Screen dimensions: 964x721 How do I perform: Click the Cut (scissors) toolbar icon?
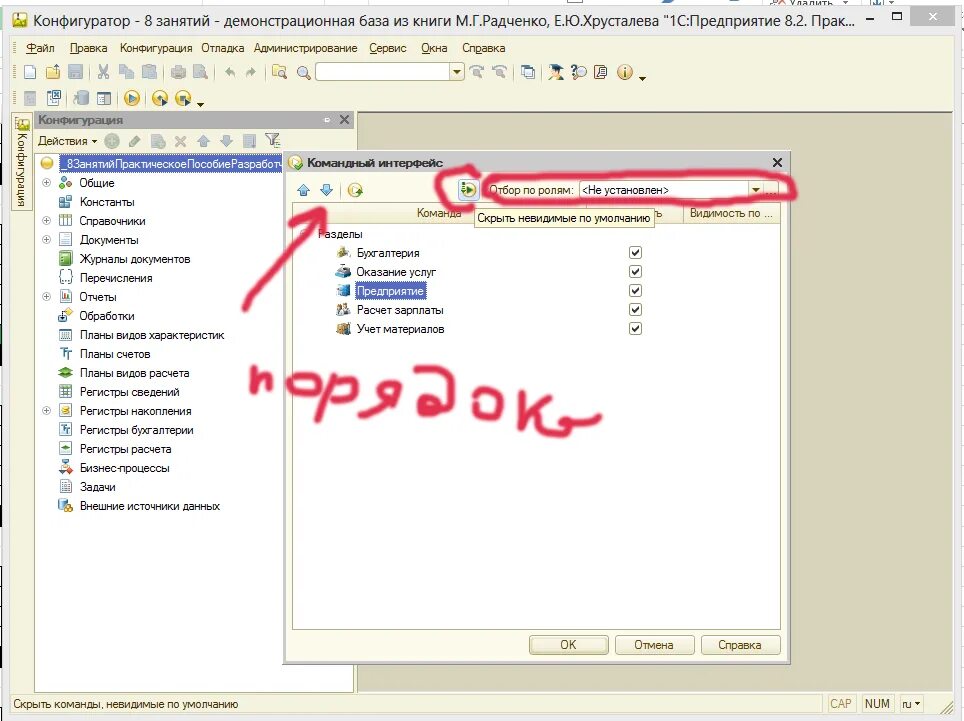[103, 73]
